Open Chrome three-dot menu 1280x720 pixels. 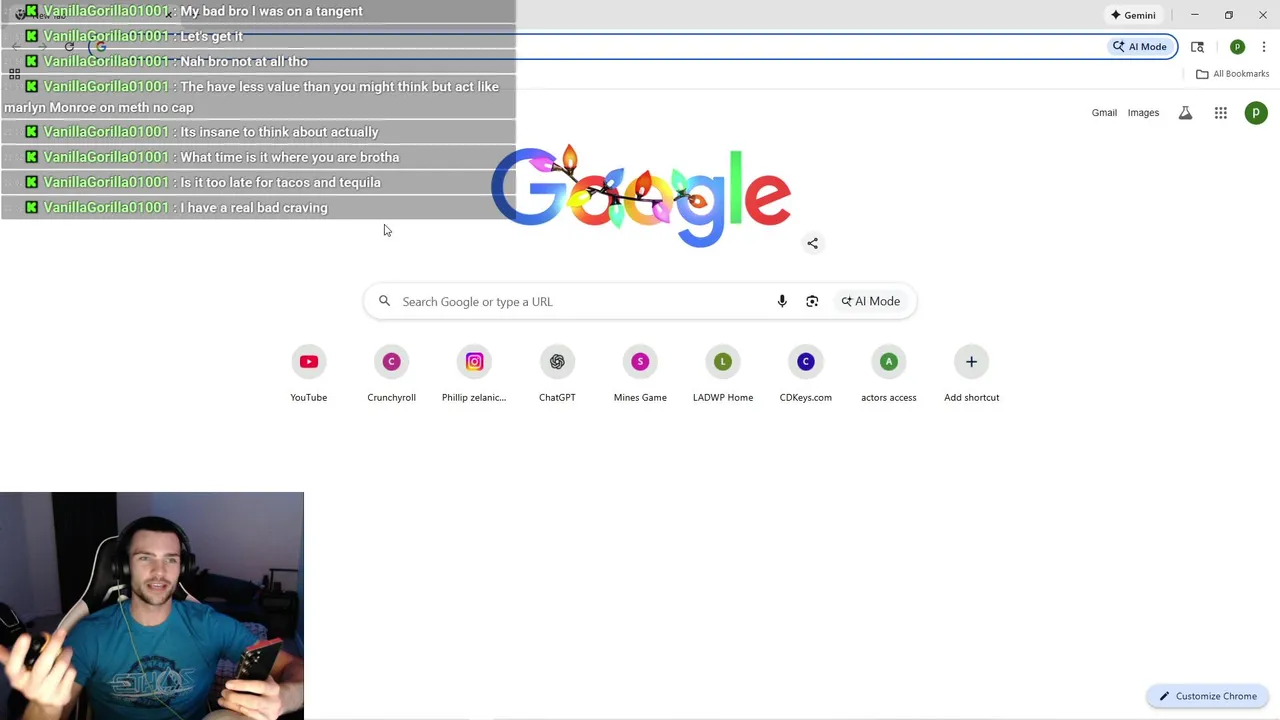1264,47
